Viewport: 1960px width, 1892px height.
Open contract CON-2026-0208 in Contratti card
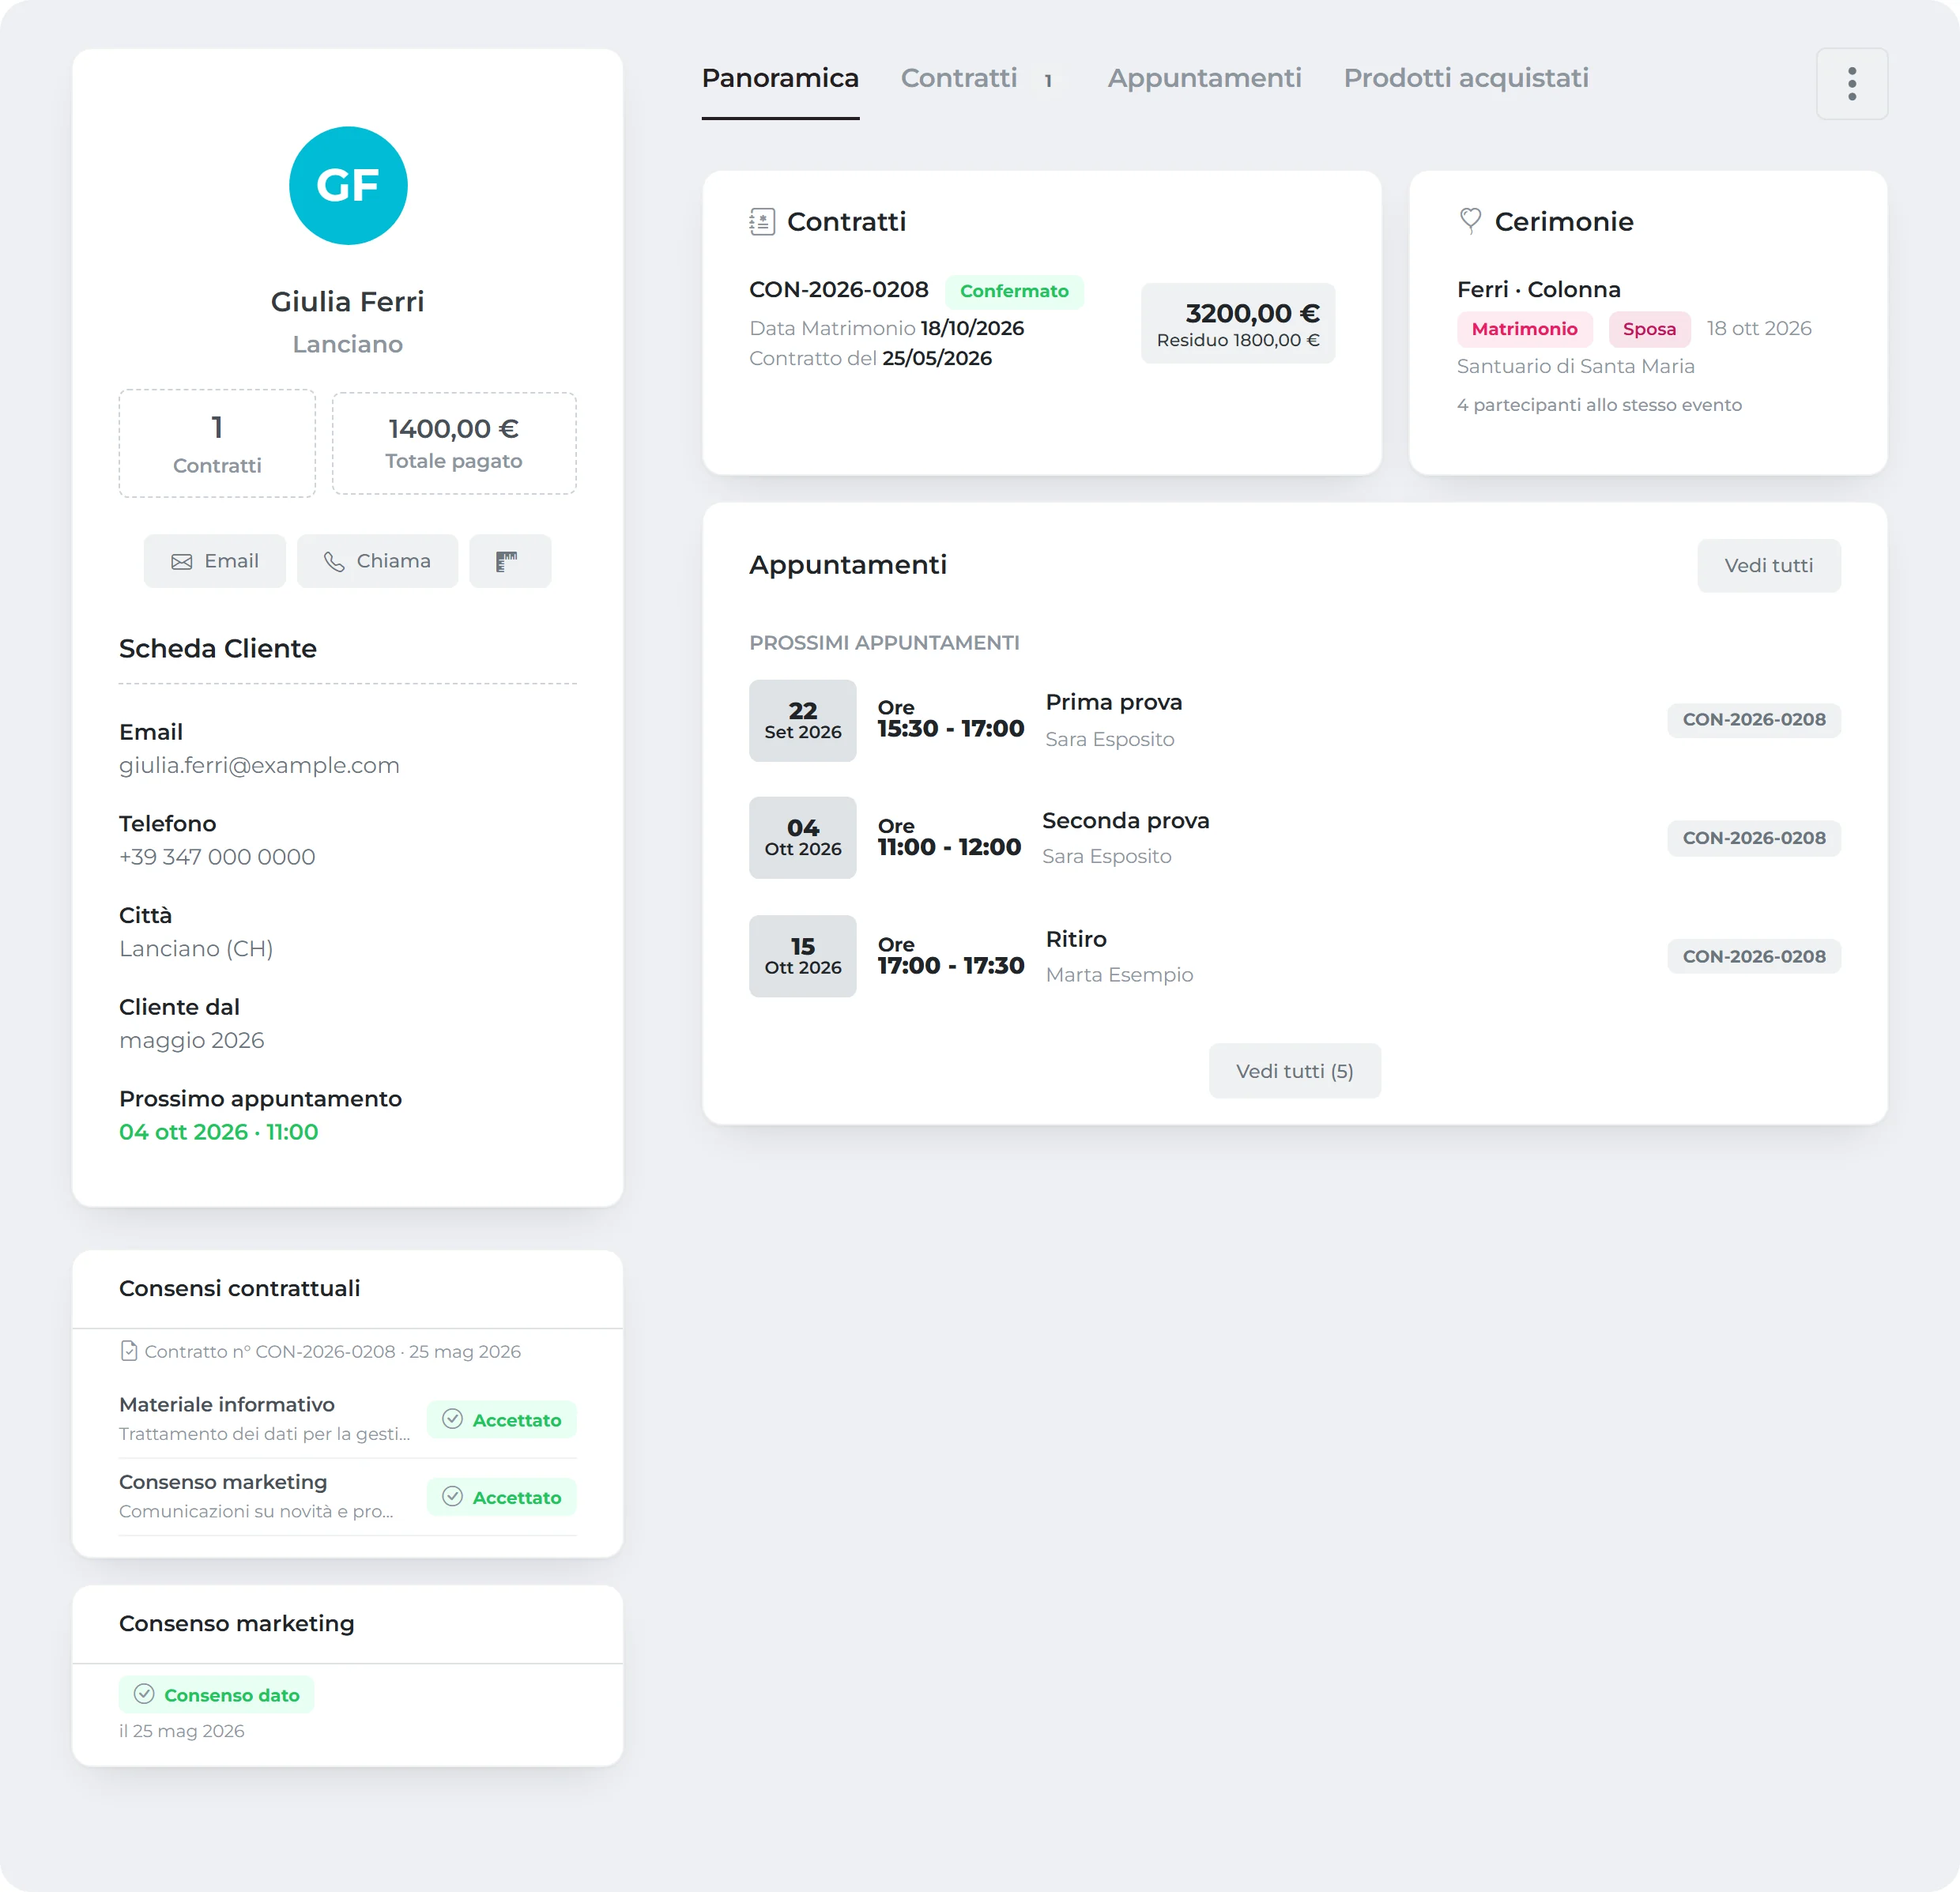[x=838, y=290]
